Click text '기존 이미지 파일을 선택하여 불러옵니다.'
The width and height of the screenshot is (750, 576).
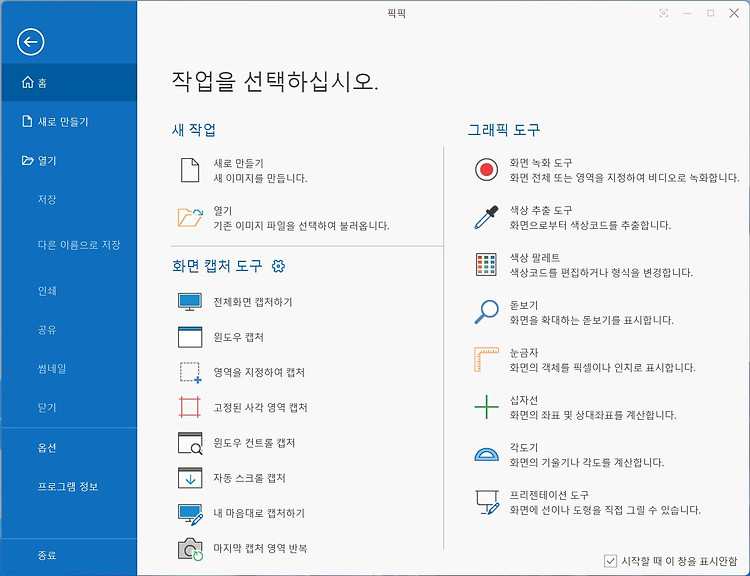[x=301, y=225]
